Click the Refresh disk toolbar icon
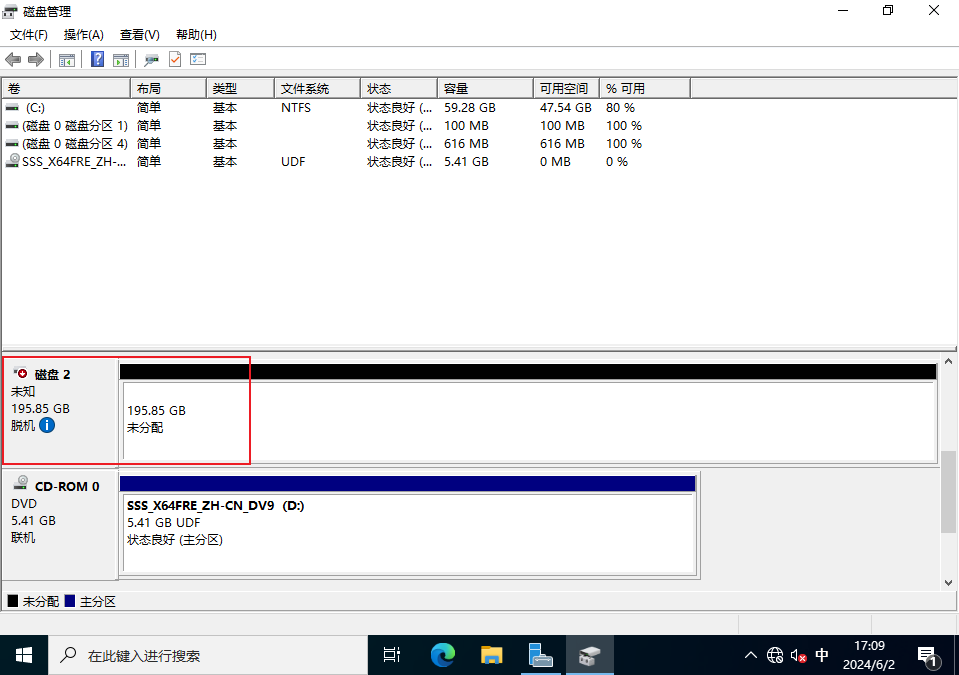The image size is (959, 675). click(151, 60)
